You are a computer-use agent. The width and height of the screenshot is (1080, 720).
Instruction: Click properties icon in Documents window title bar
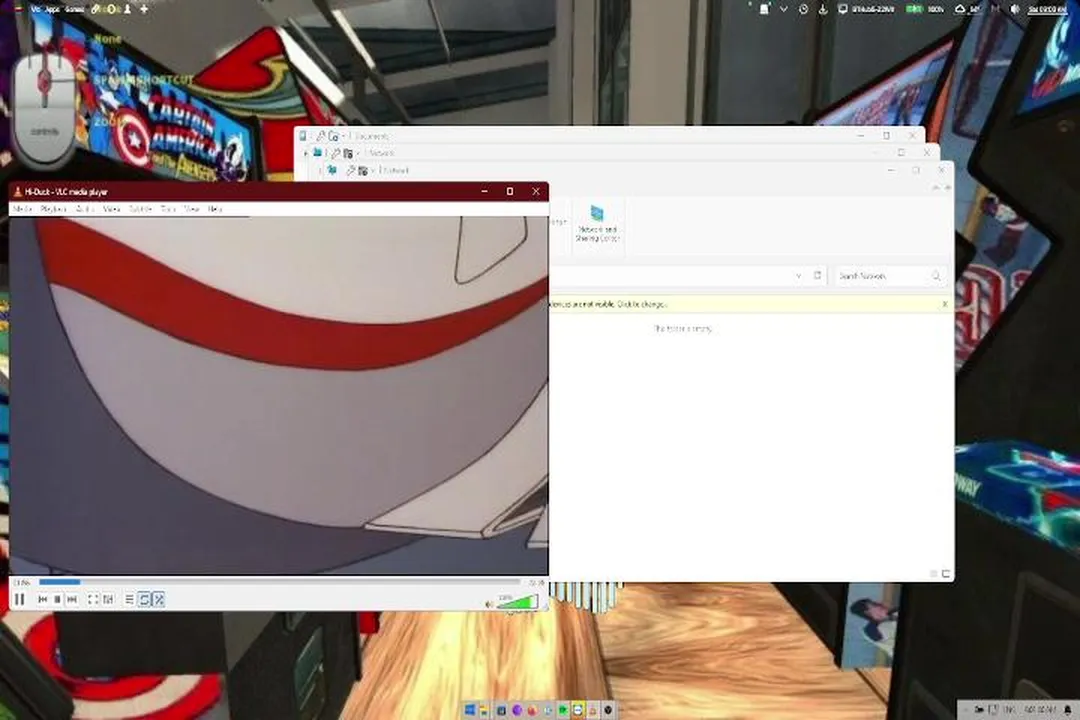pyautogui.click(x=321, y=136)
